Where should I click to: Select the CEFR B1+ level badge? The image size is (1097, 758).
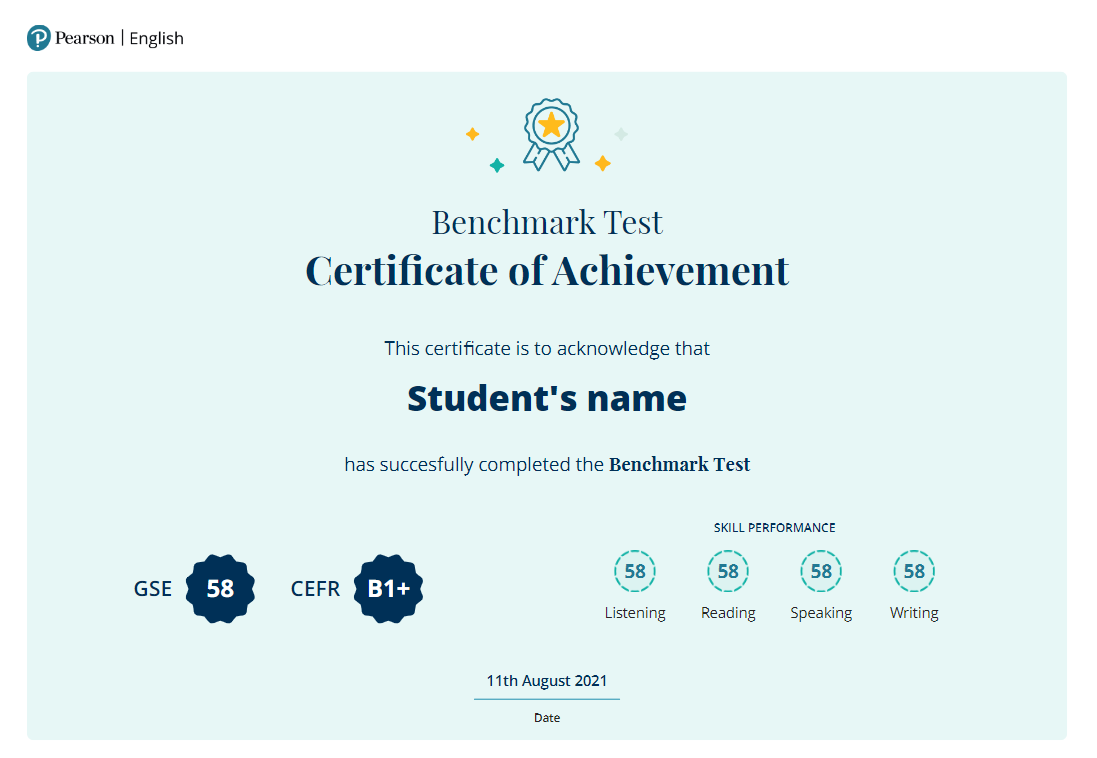388,589
